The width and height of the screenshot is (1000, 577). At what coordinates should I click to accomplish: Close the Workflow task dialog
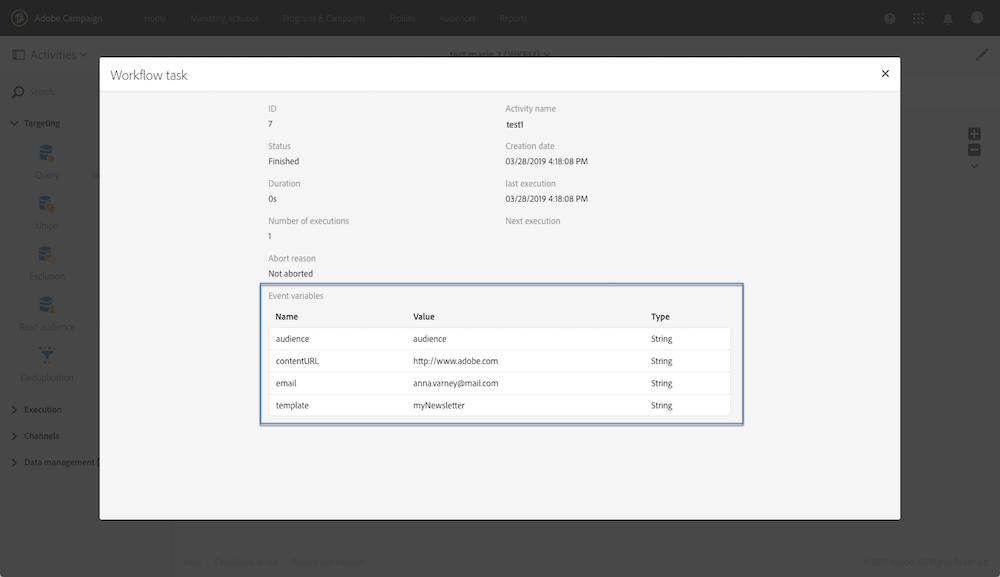tap(885, 74)
